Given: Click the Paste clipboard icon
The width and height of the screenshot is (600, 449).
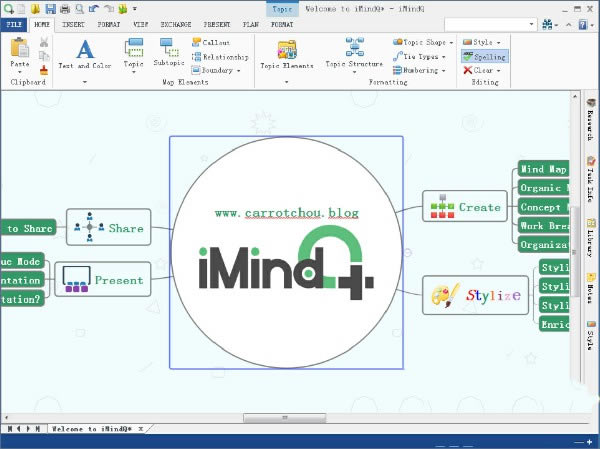Looking at the screenshot, I should [x=20, y=48].
